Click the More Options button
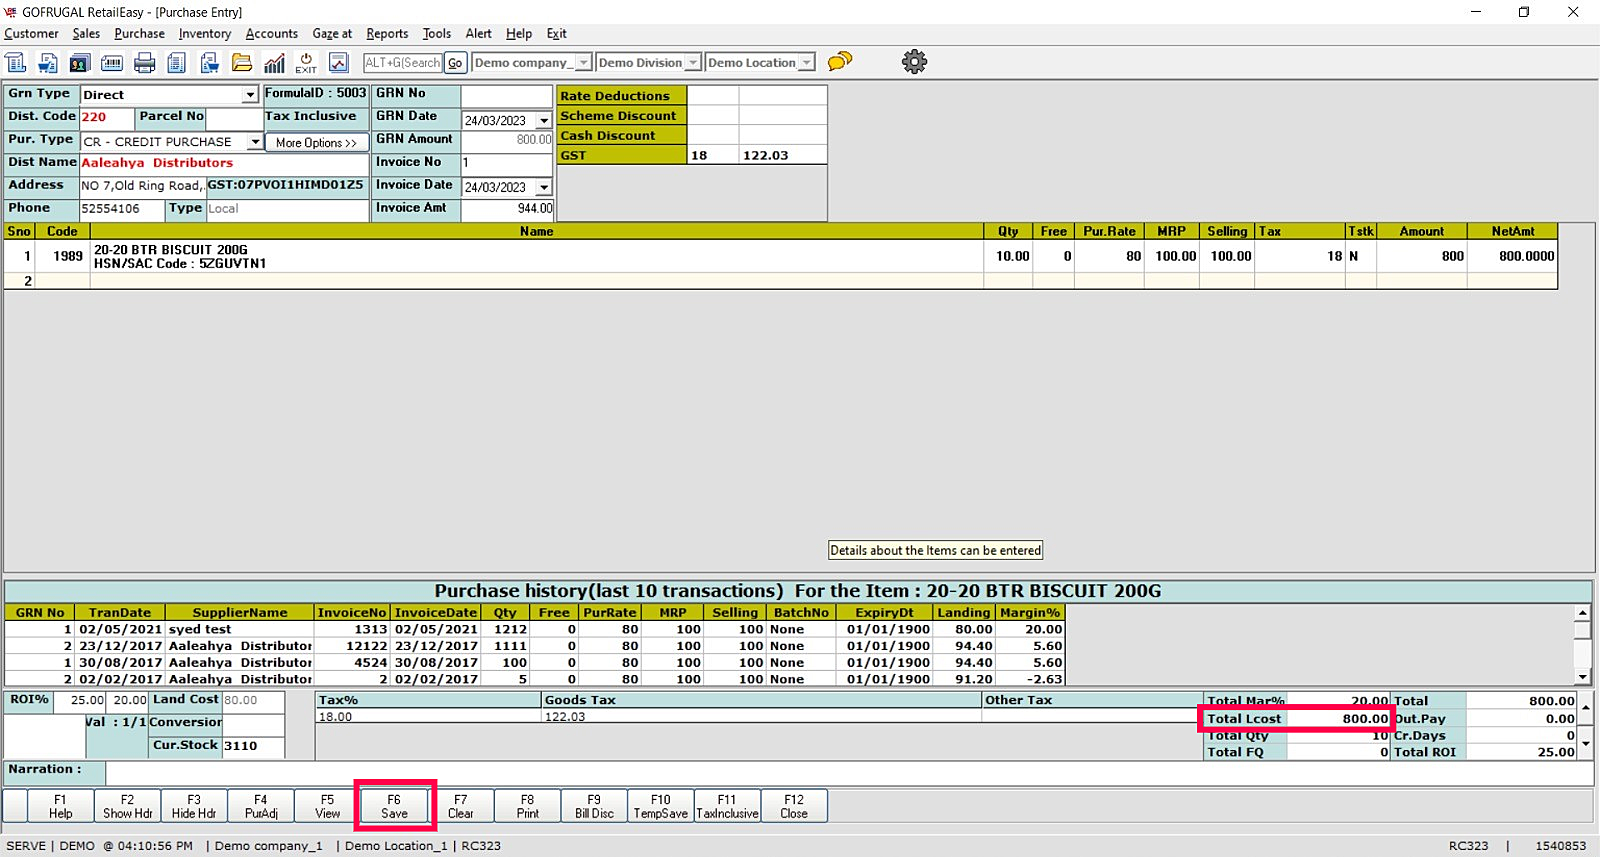The width and height of the screenshot is (1600, 857). 316,143
